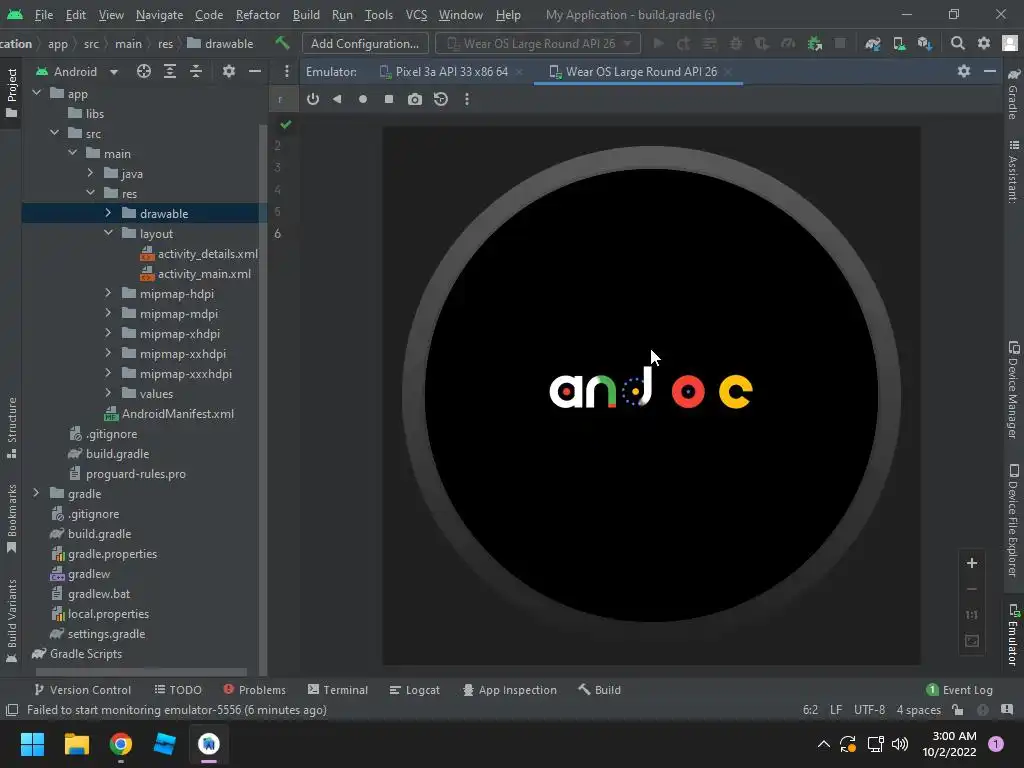This screenshot has width=1024, height=768.
Task: Open Project panel options gear
Action: point(229,71)
